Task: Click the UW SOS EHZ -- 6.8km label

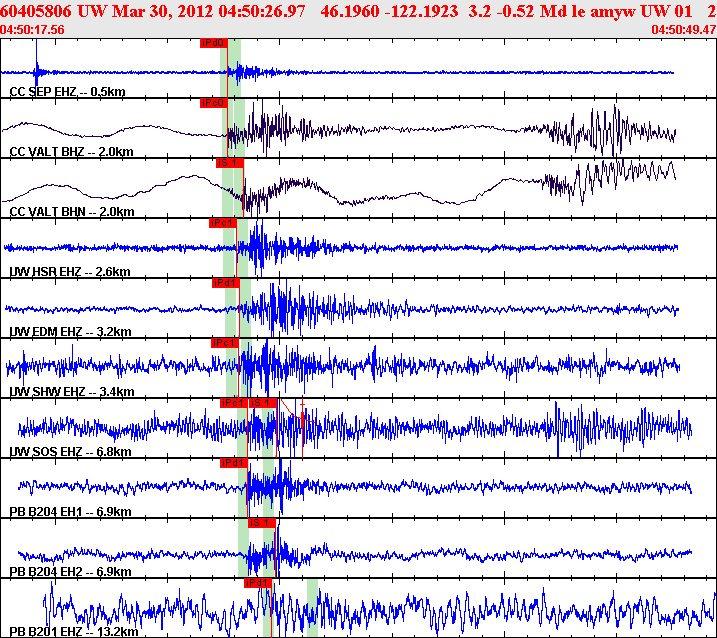Action: click(70, 452)
